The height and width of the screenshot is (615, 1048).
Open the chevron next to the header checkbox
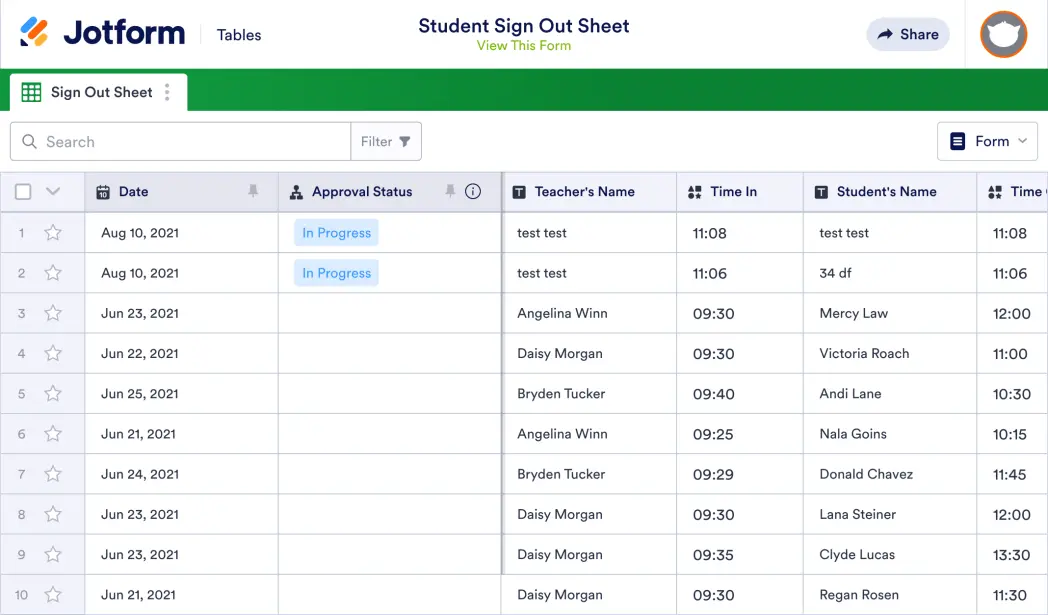(53, 191)
